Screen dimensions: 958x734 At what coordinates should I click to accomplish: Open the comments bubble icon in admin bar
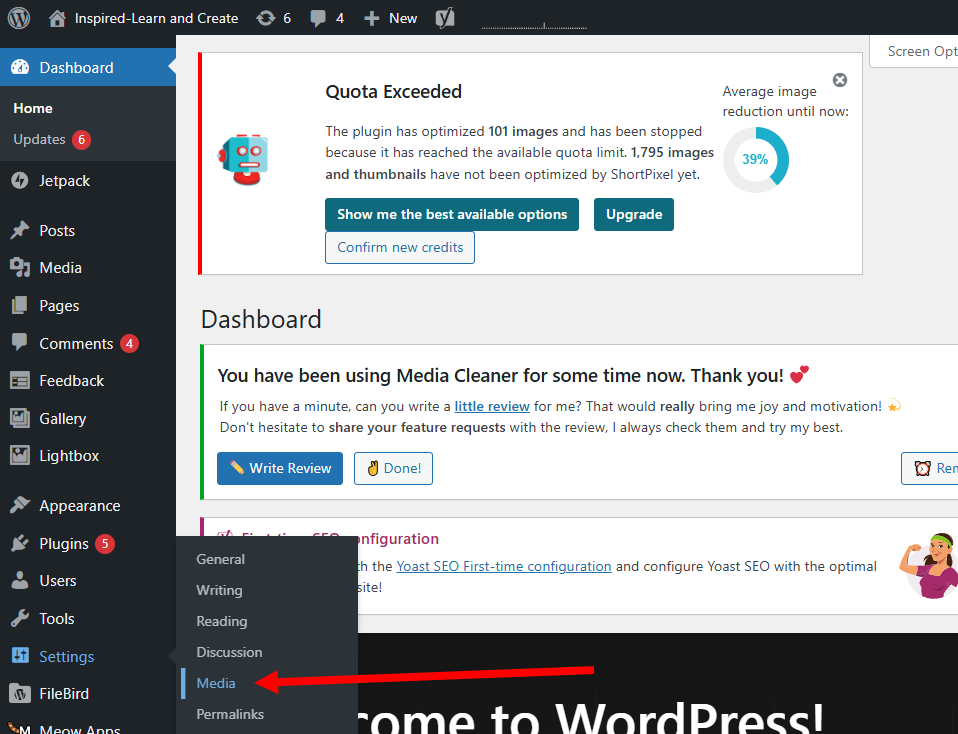click(x=318, y=18)
